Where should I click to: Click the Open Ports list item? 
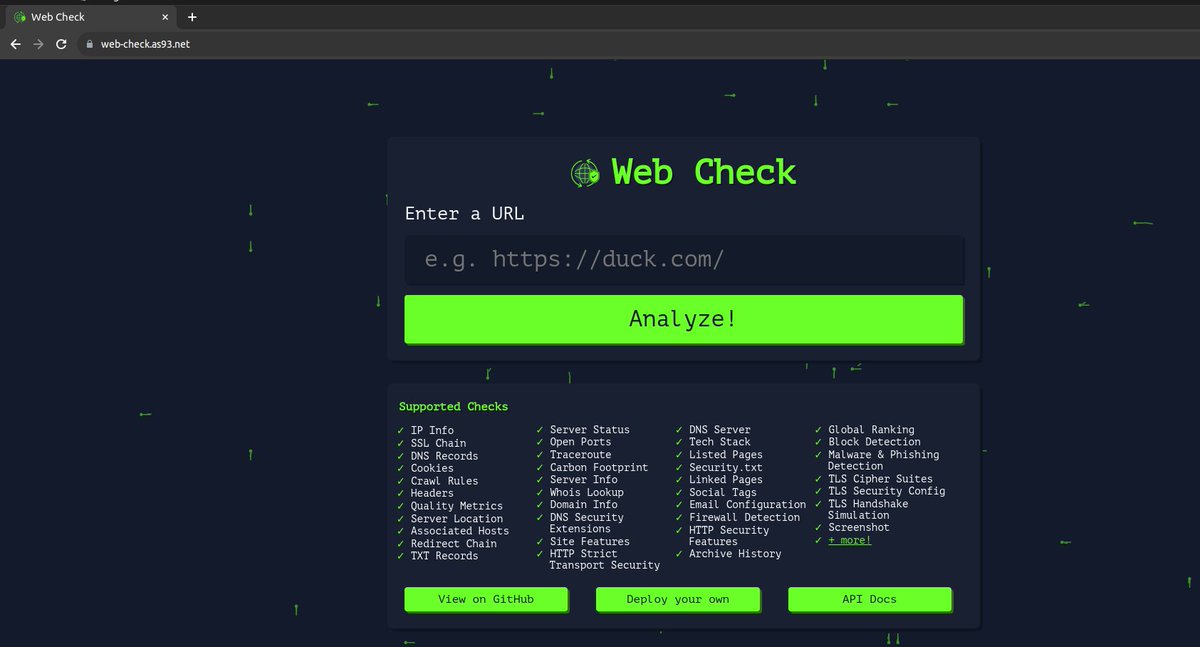(x=580, y=442)
